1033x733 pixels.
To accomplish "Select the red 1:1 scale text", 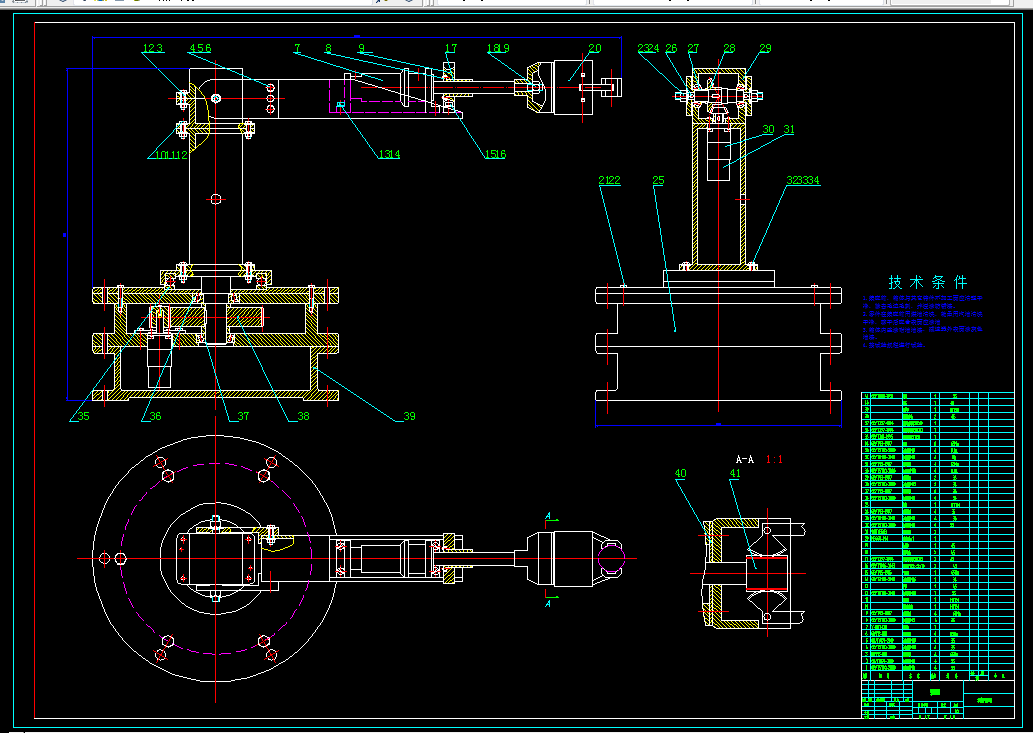I will tap(774, 460).
